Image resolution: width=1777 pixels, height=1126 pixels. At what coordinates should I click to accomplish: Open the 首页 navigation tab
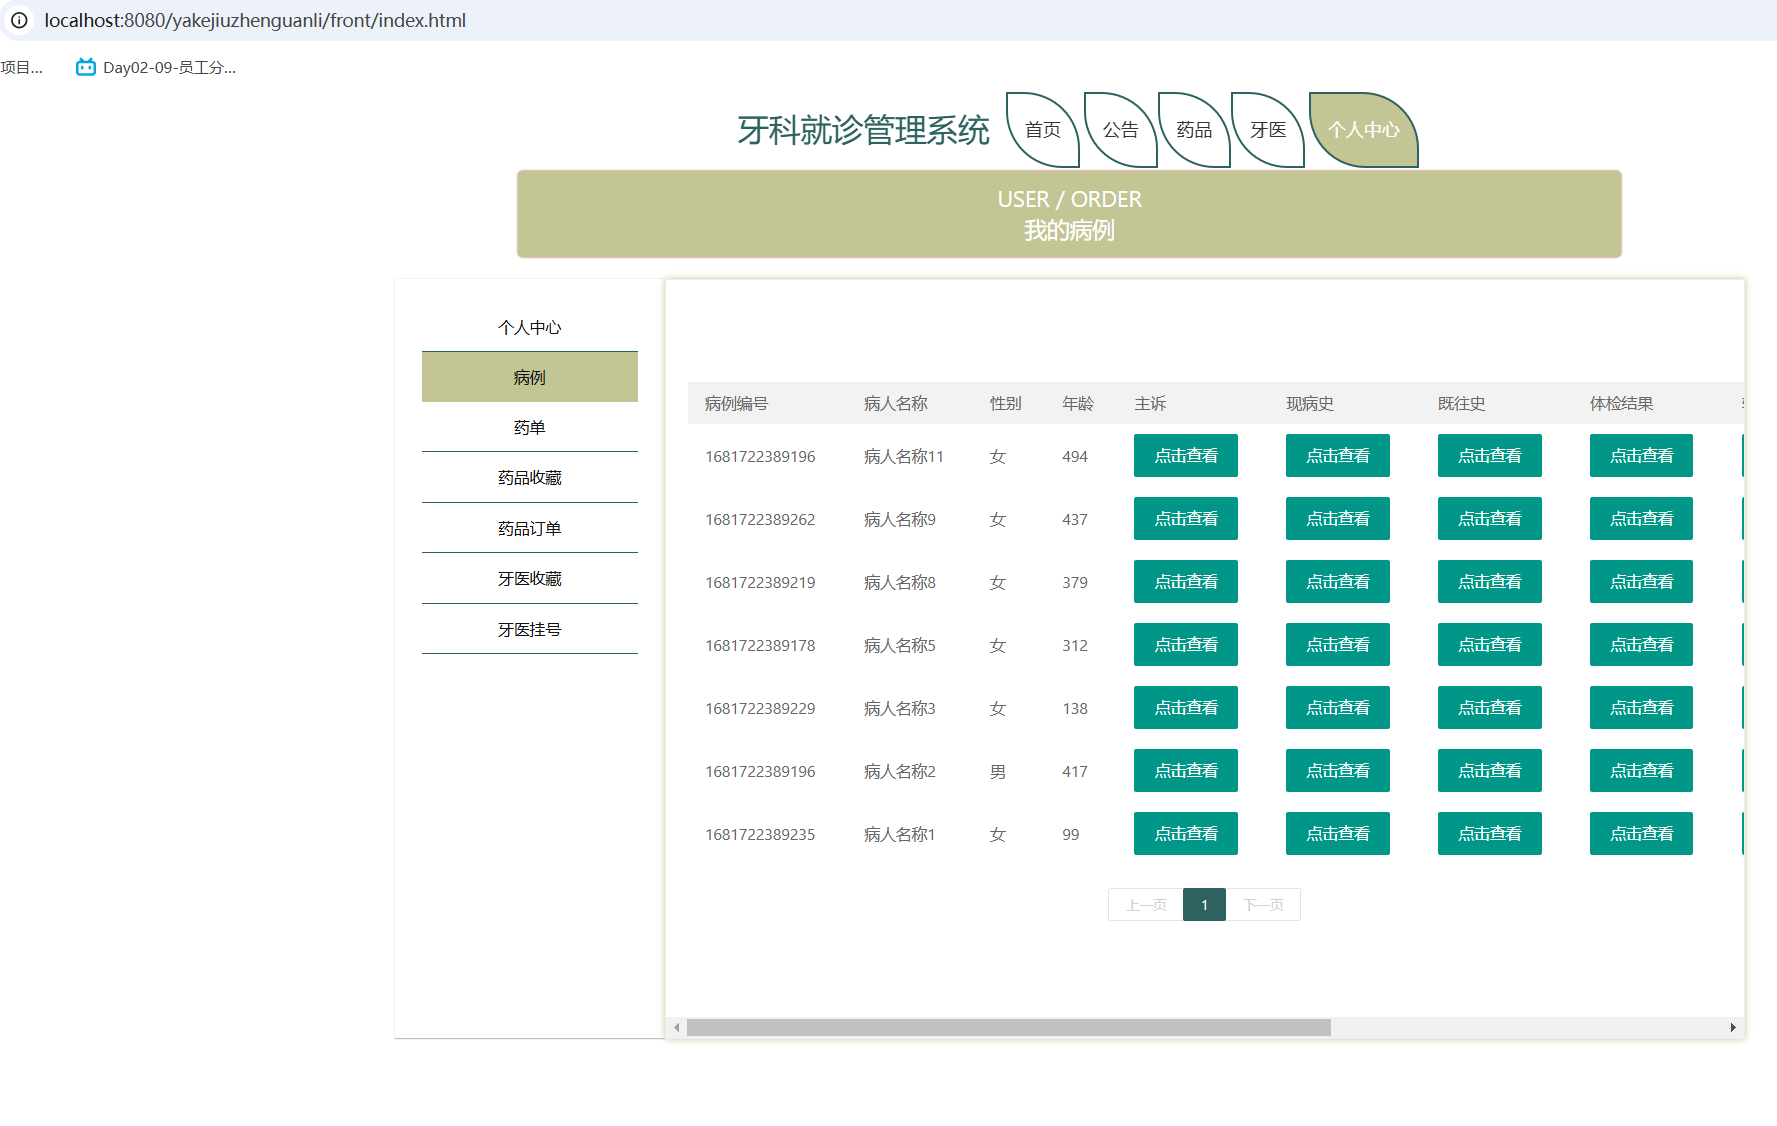[x=1043, y=130]
